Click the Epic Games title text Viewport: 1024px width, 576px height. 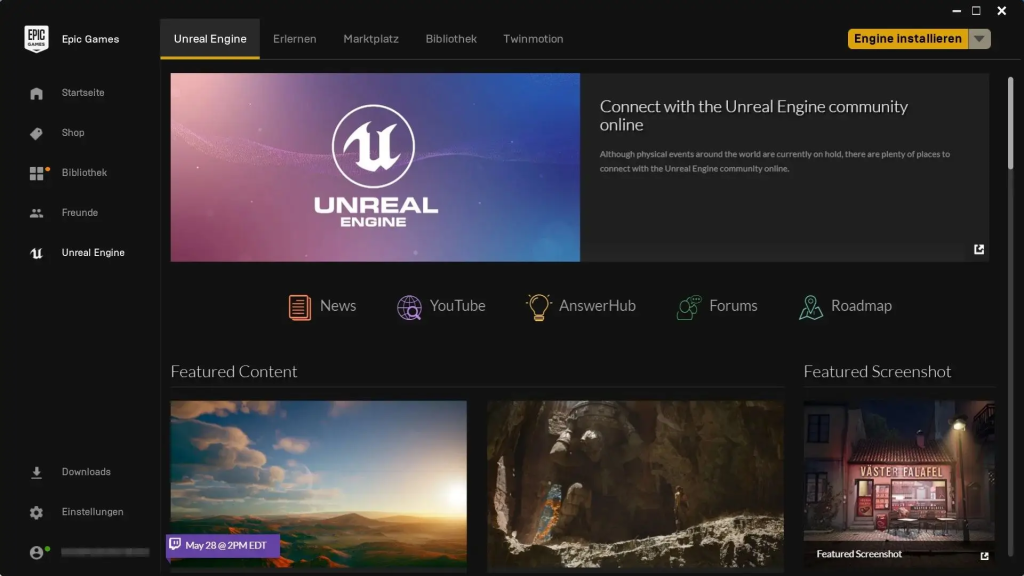[x=90, y=39]
